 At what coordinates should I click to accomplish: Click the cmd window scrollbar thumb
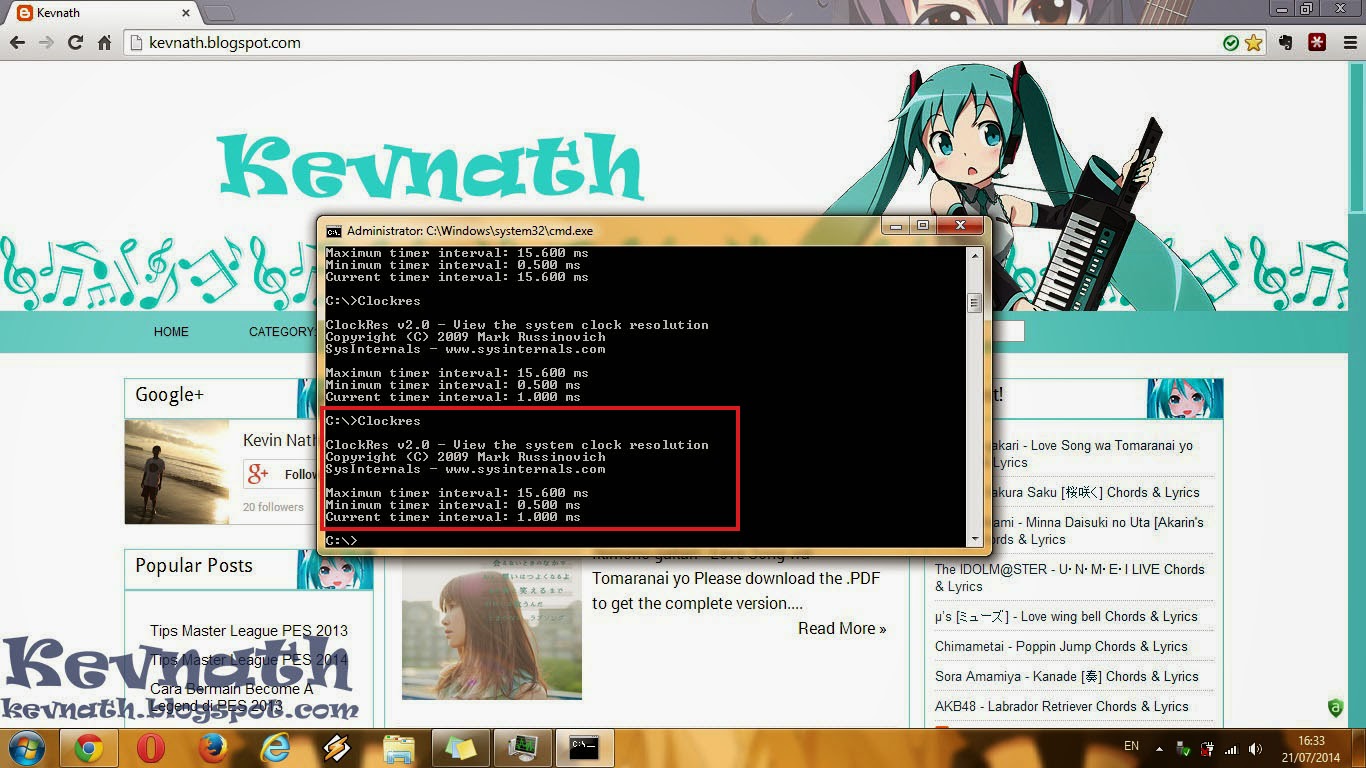(975, 303)
